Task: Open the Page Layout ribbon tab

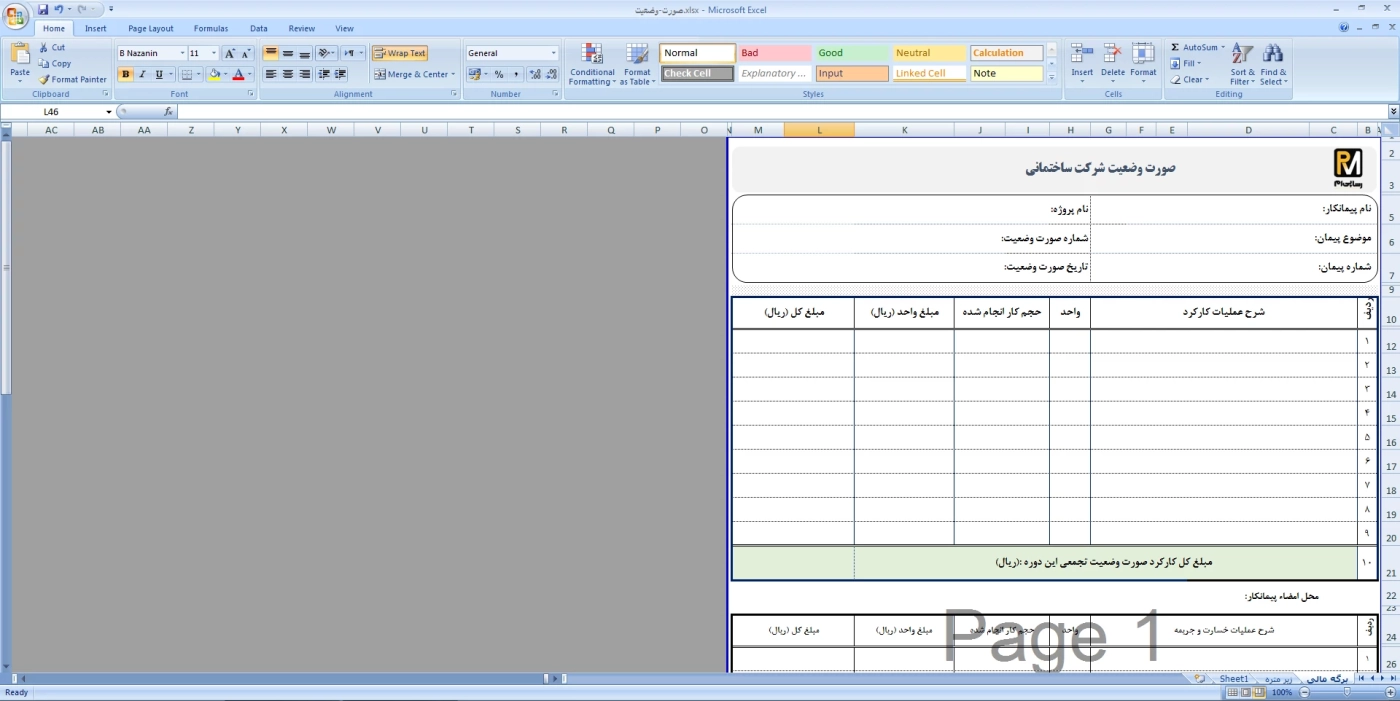Action: (x=150, y=29)
